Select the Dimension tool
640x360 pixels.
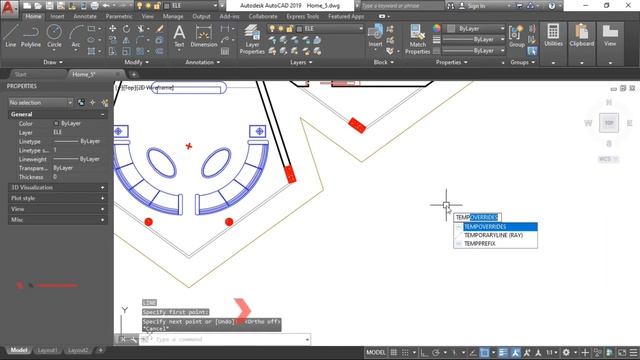(203, 36)
